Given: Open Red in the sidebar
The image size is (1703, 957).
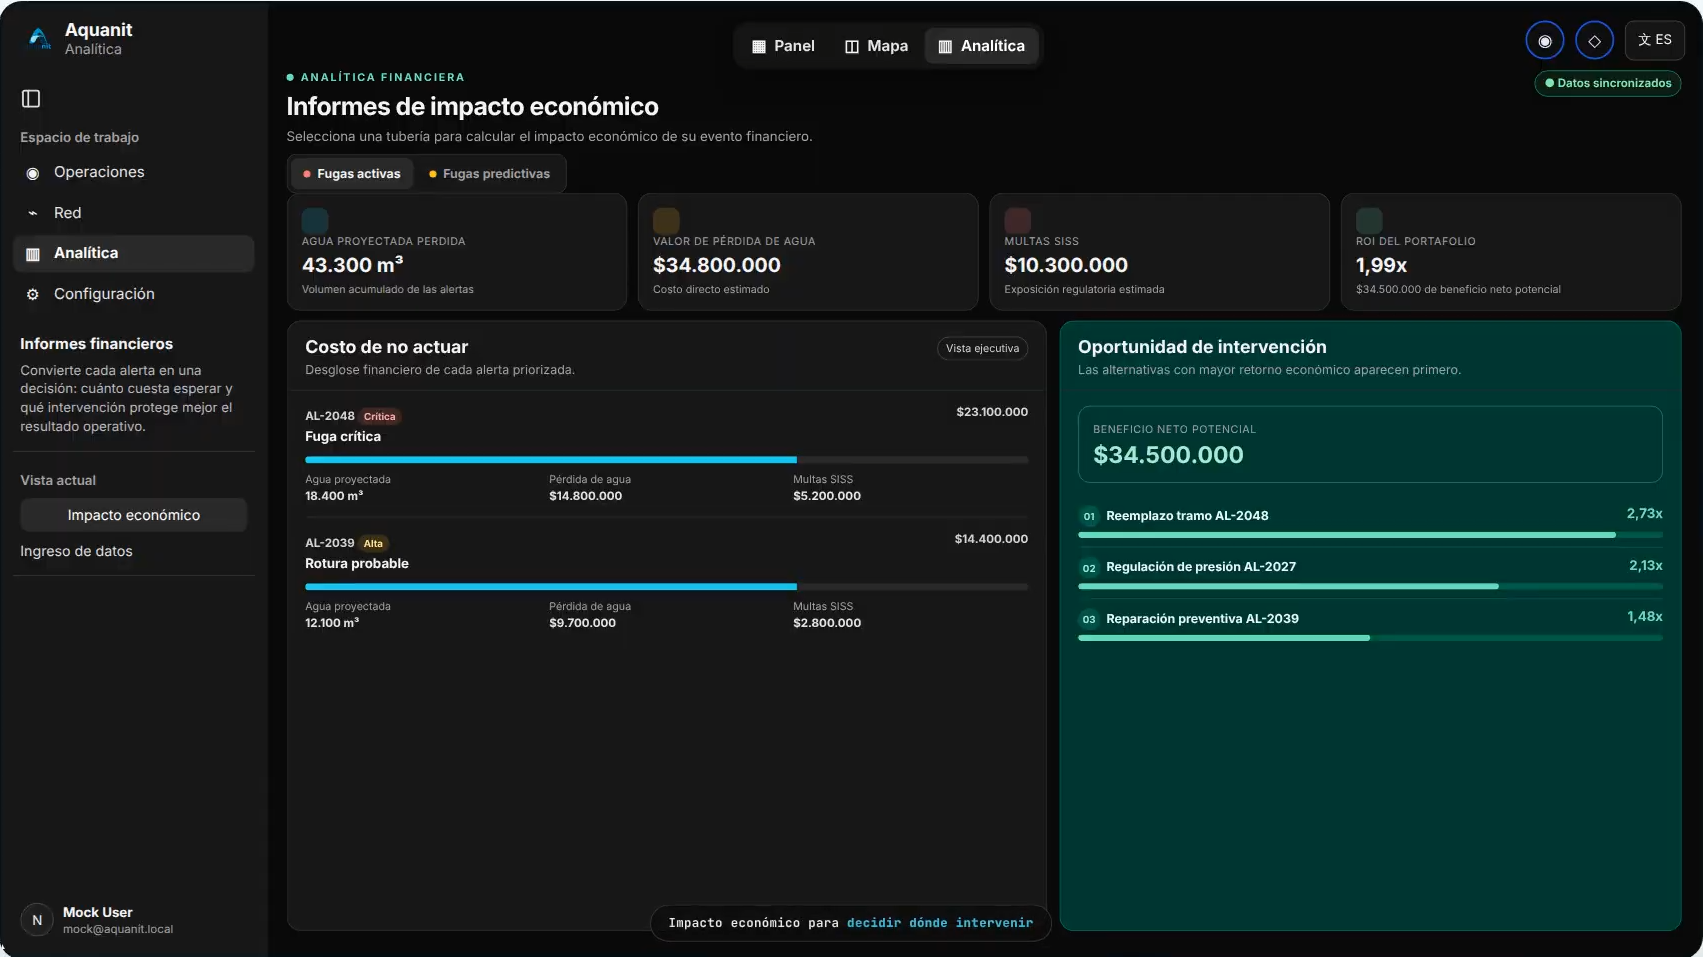Looking at the screenshot, I should pos(133,213).
